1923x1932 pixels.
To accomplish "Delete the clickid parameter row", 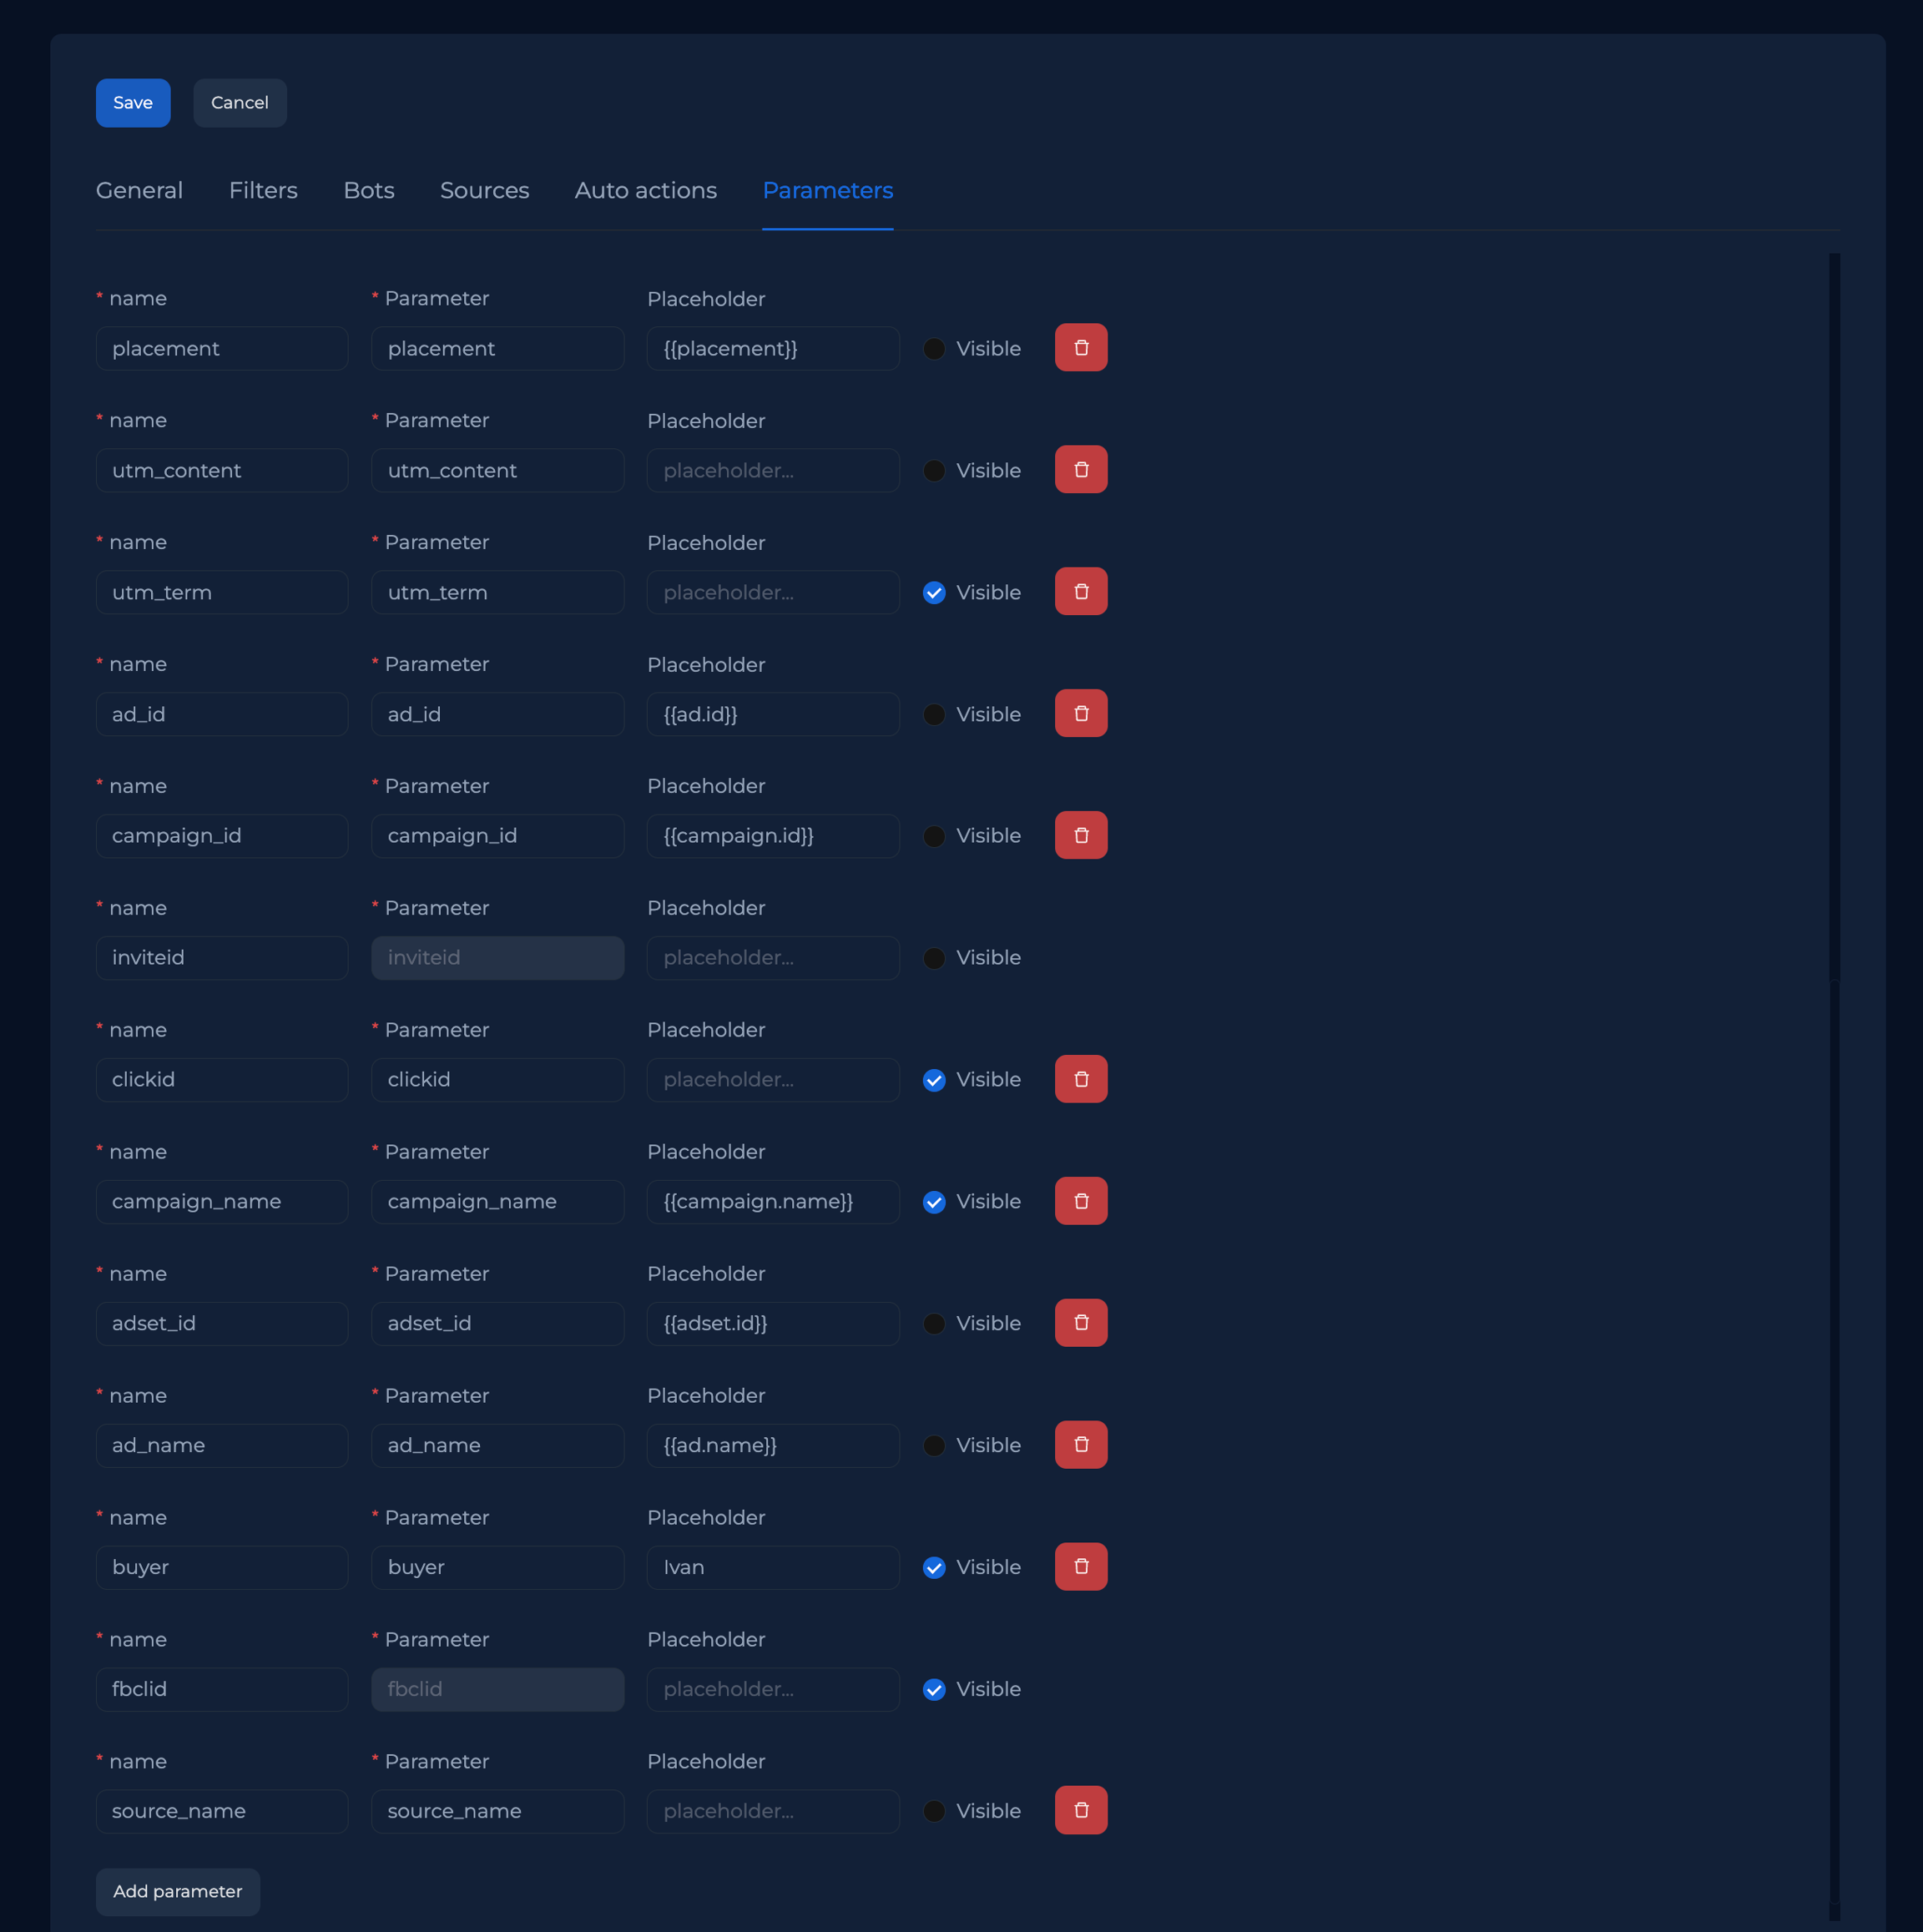I will pyautogui.click(x=1080, y=1079).
